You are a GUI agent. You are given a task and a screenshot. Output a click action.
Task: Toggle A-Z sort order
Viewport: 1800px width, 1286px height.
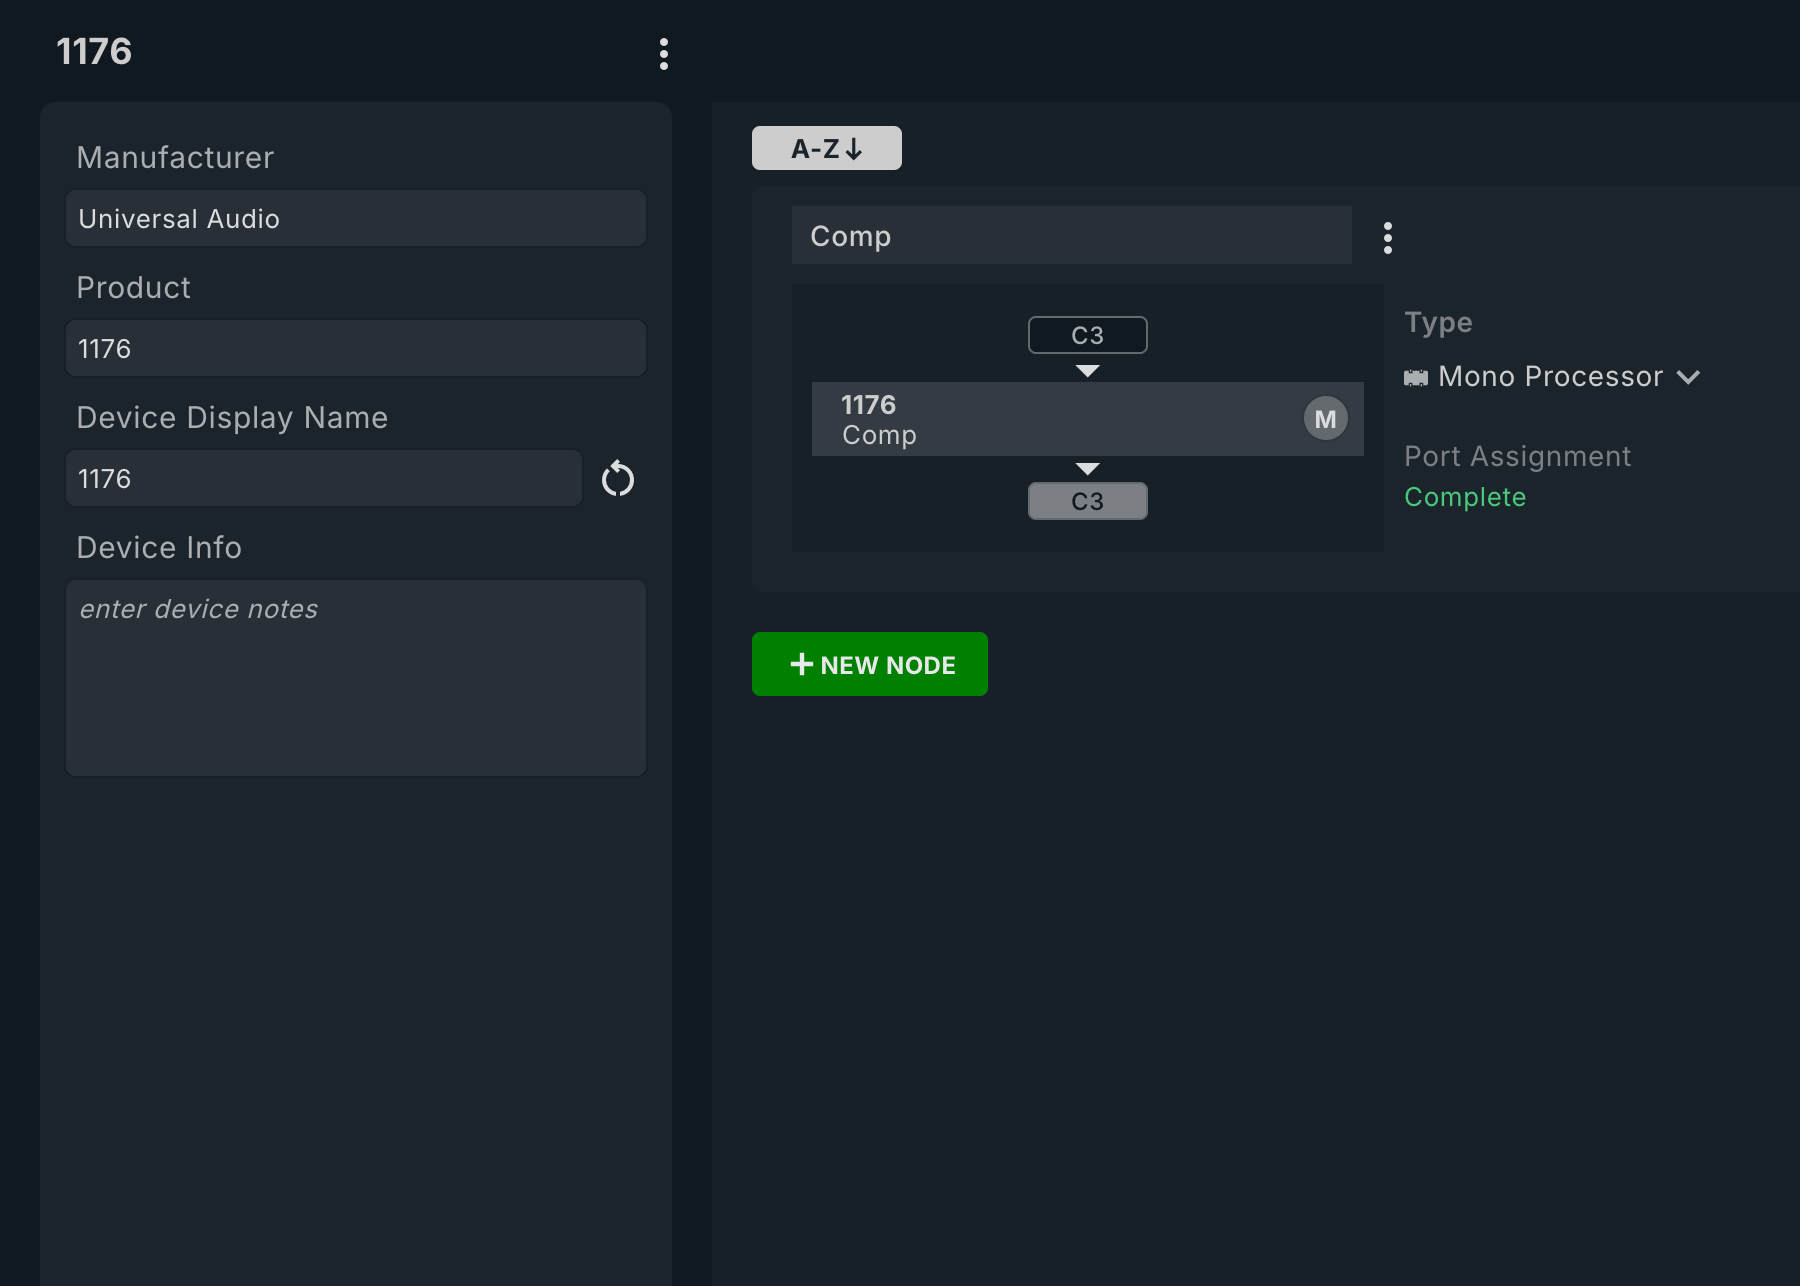827,148
